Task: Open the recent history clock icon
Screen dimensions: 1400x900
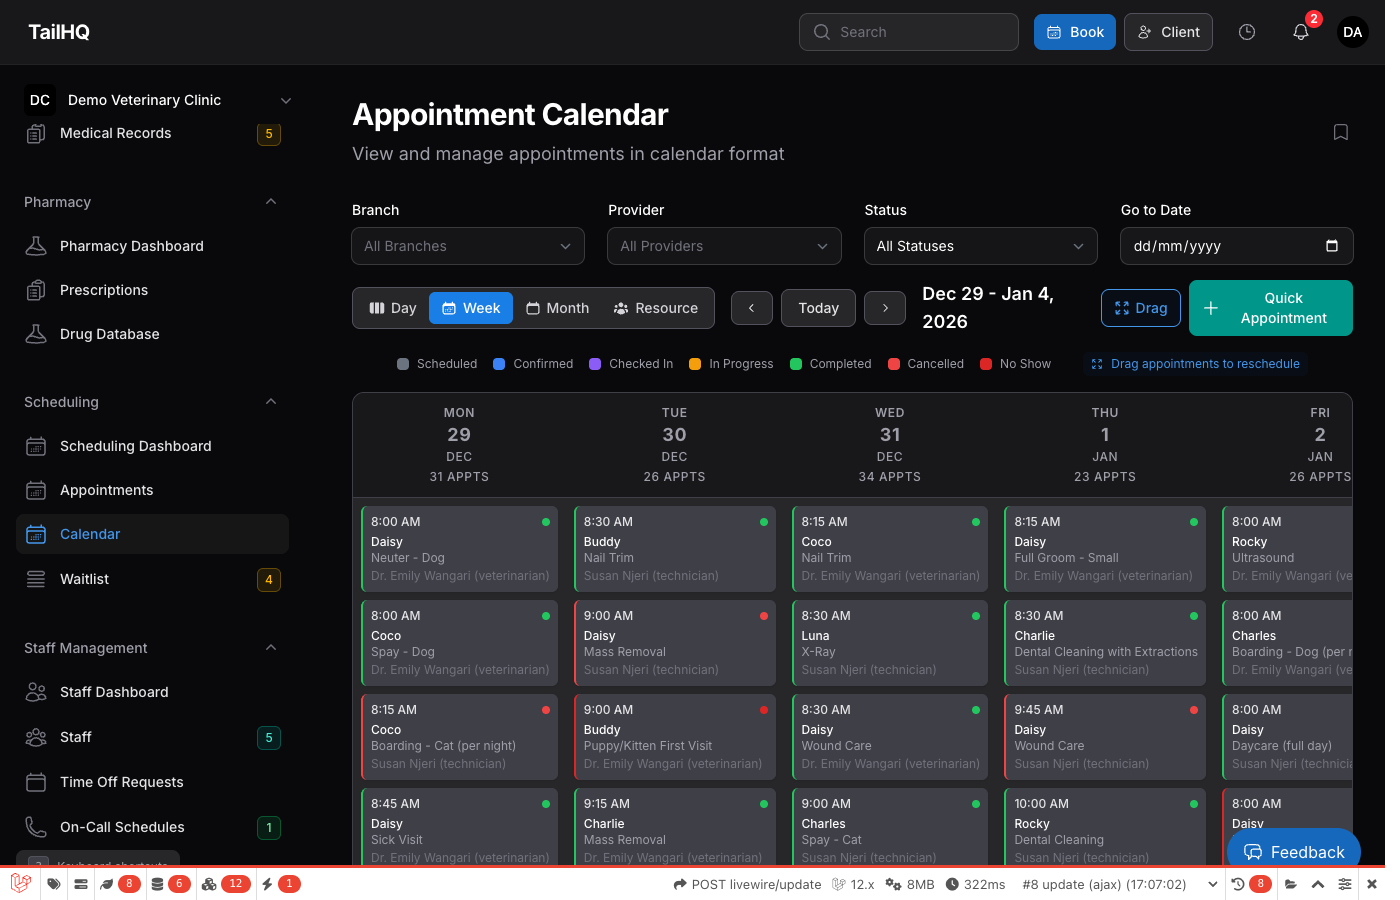Action: point(1247,32)
